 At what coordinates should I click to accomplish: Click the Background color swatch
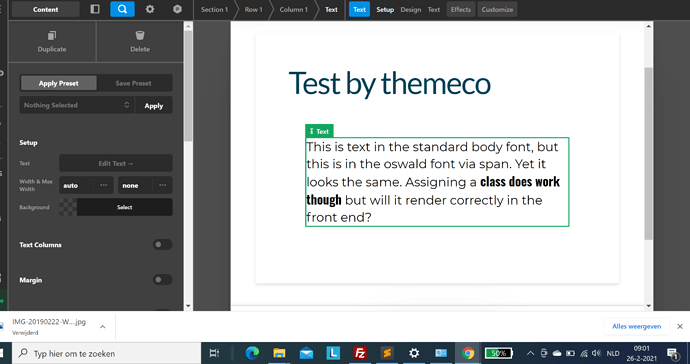click(x=68, y=207)
